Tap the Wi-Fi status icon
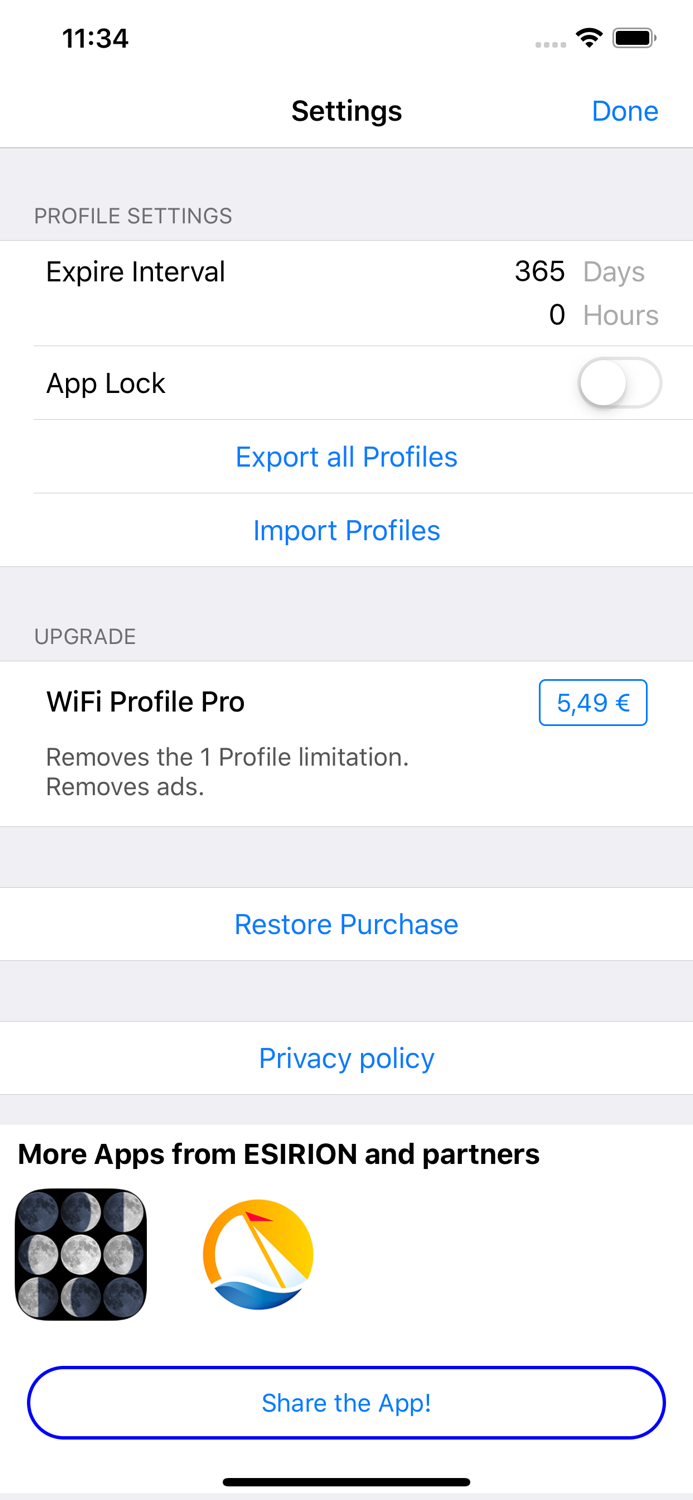 [x=588, y=36]
